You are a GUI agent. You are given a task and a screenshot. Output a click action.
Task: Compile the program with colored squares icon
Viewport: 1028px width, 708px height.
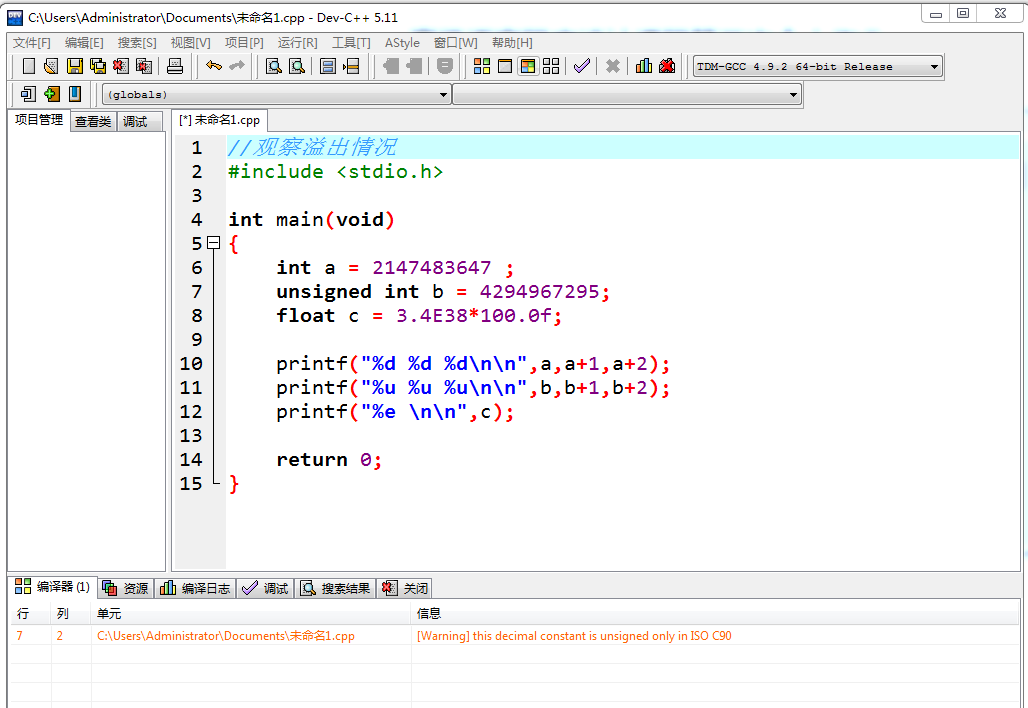(482, 66)
